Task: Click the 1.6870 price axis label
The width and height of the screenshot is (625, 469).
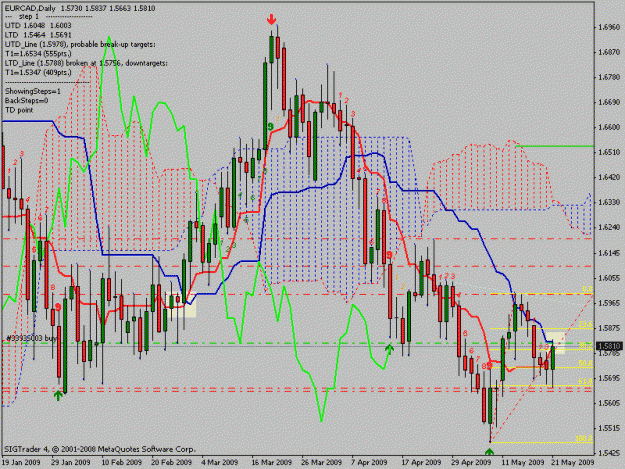Action: (609, 52)
